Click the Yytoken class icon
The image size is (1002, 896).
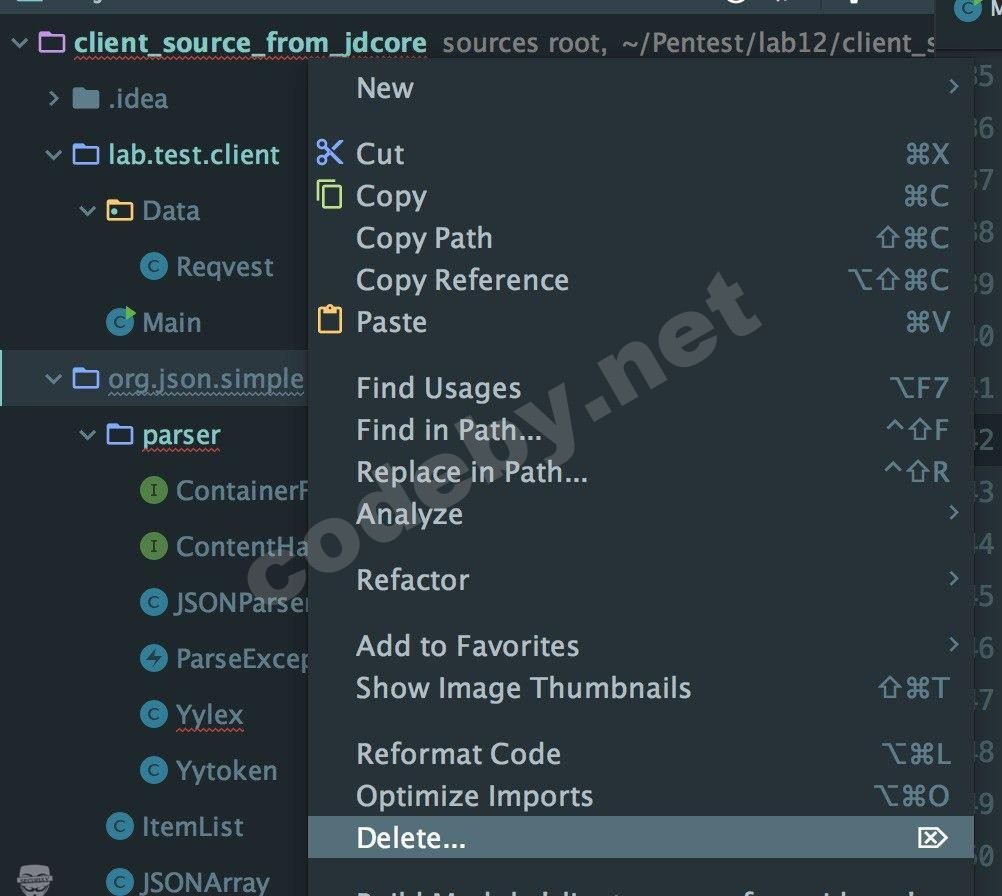(x=153, y=770)
